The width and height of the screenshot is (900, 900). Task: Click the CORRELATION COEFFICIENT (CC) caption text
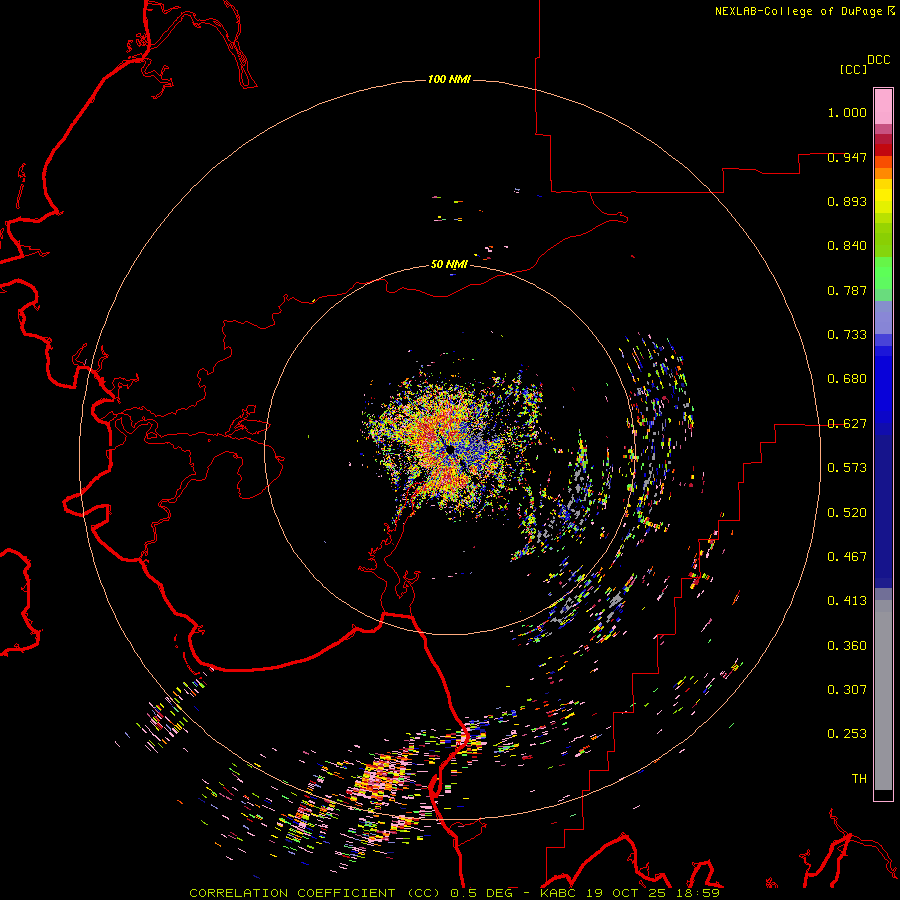click(x=315, y=893)
